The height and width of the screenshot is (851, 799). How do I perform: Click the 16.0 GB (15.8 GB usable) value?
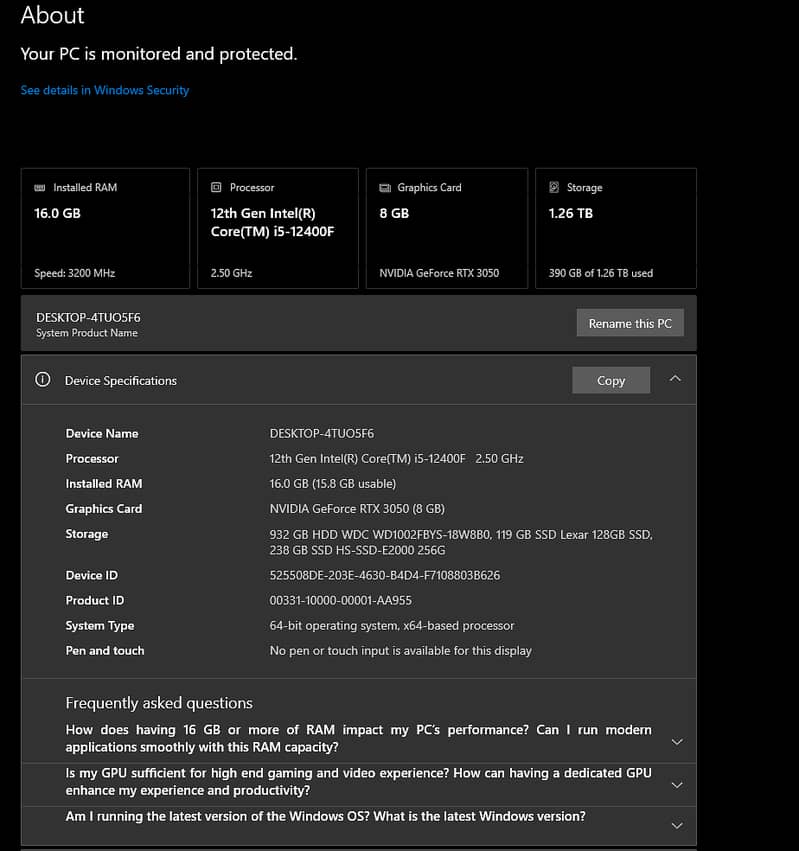point(333,484)
